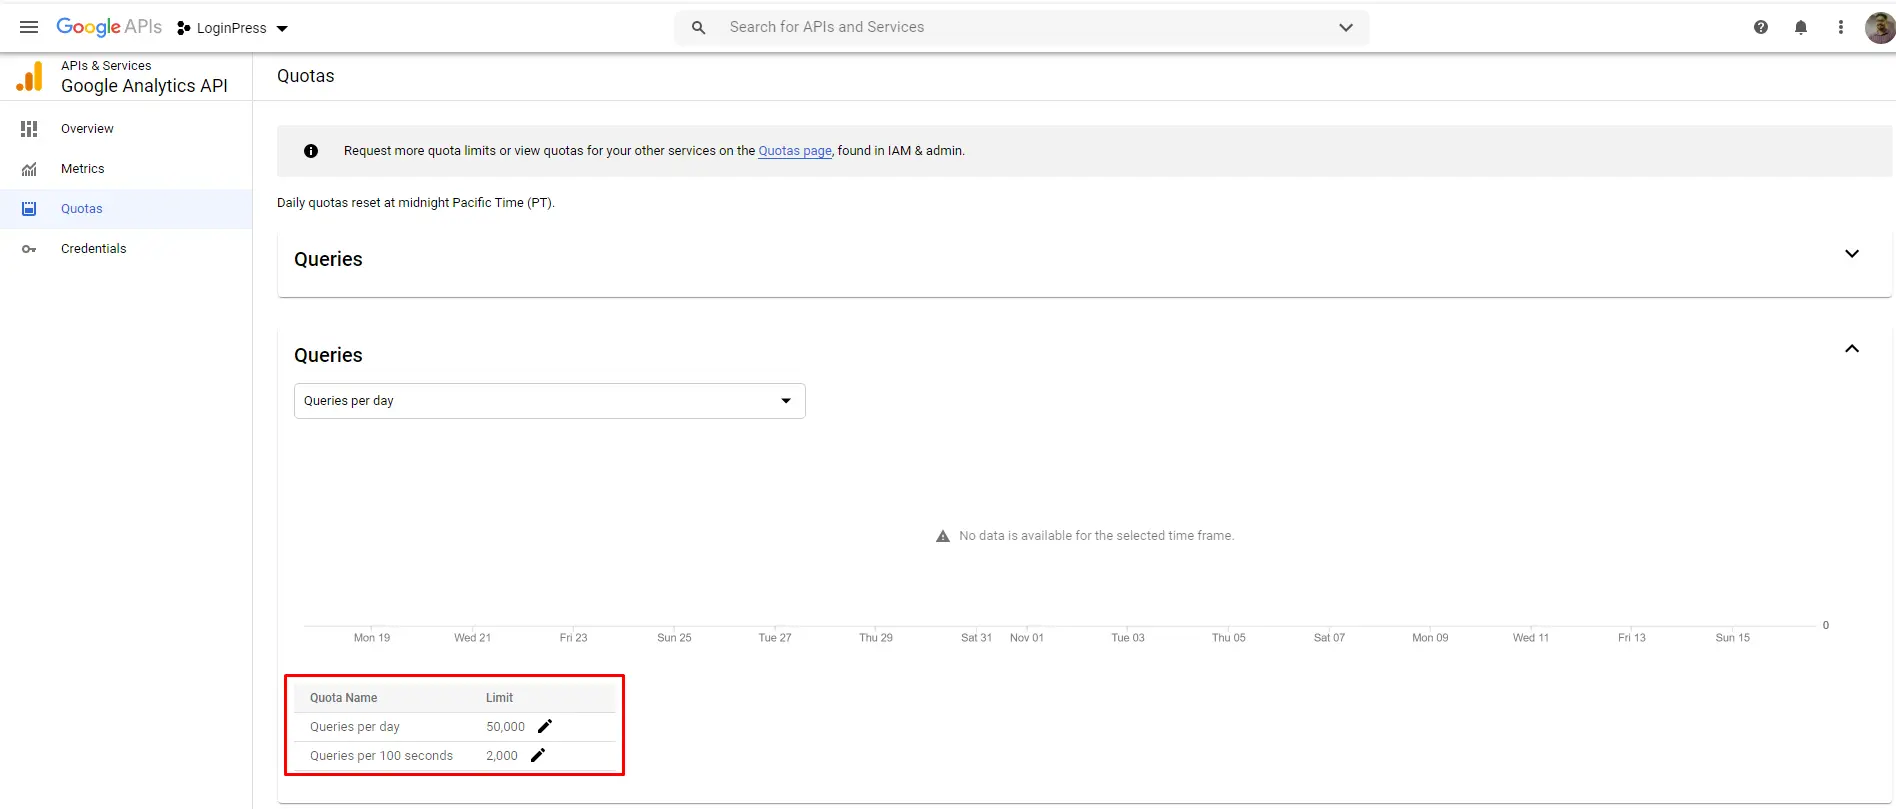Follow the Quotas page link

(x=794, y=151)
